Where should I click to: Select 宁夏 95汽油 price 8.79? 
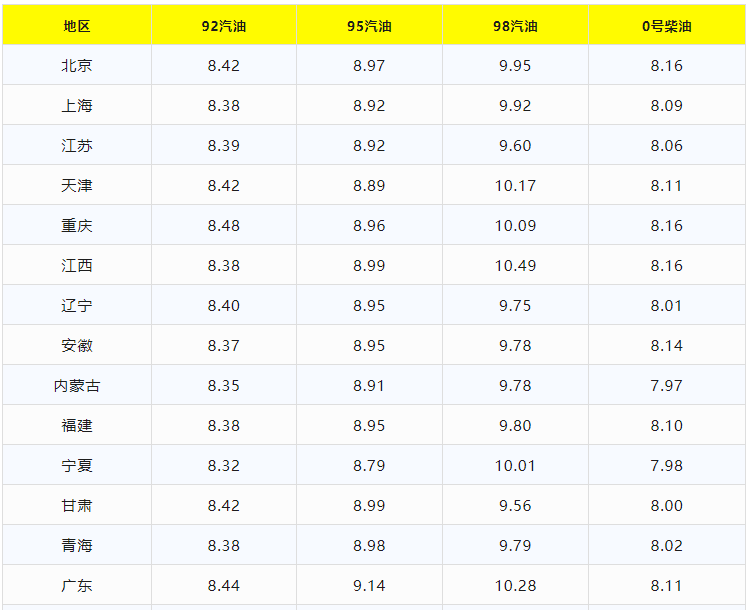pos(369,466)
